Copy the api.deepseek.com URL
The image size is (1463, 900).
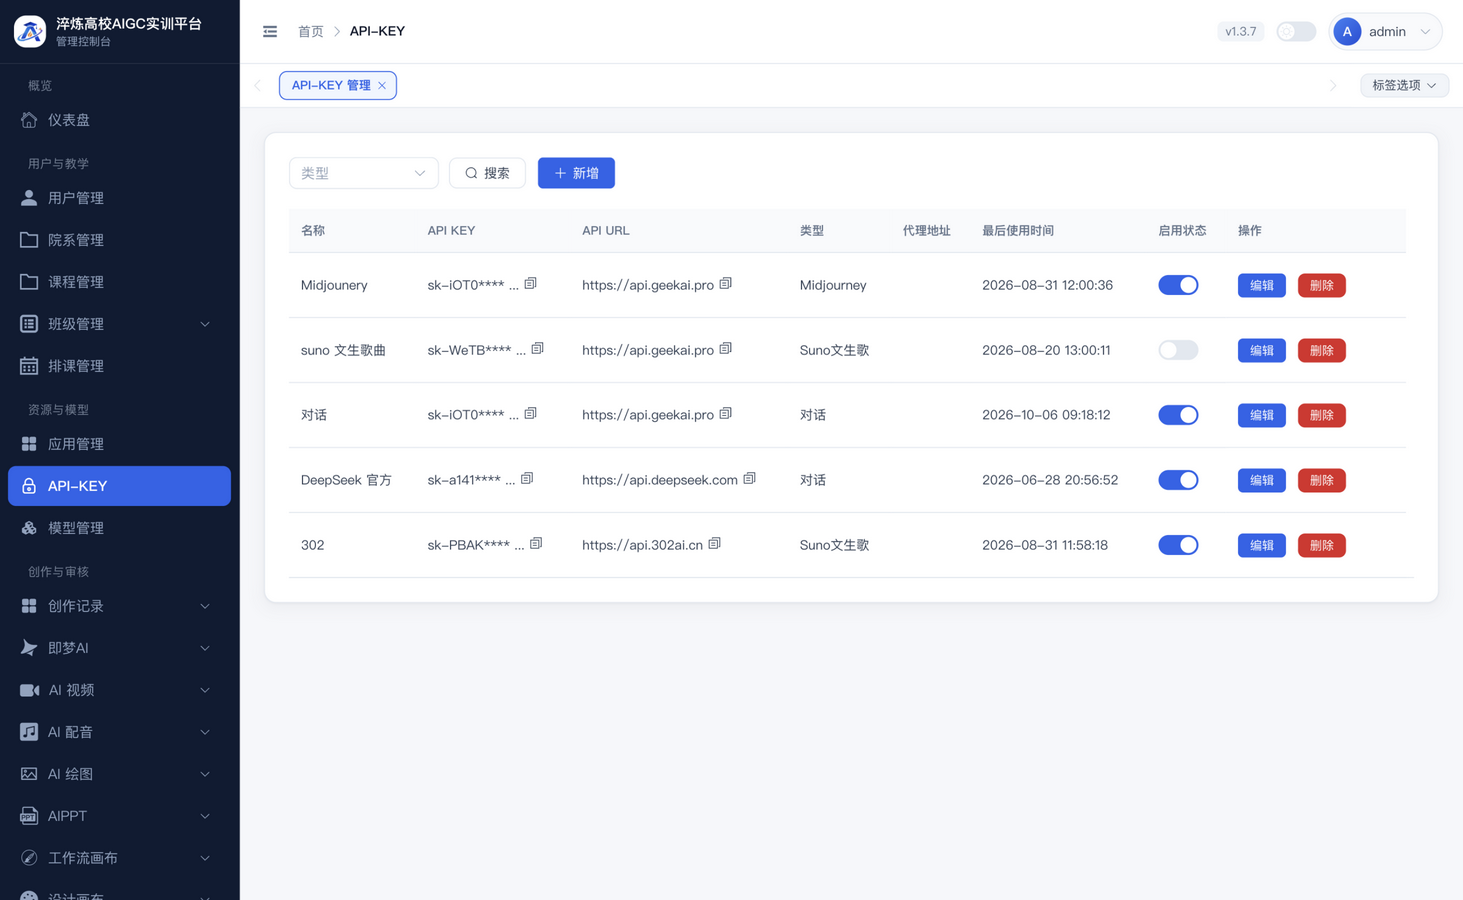750,479
